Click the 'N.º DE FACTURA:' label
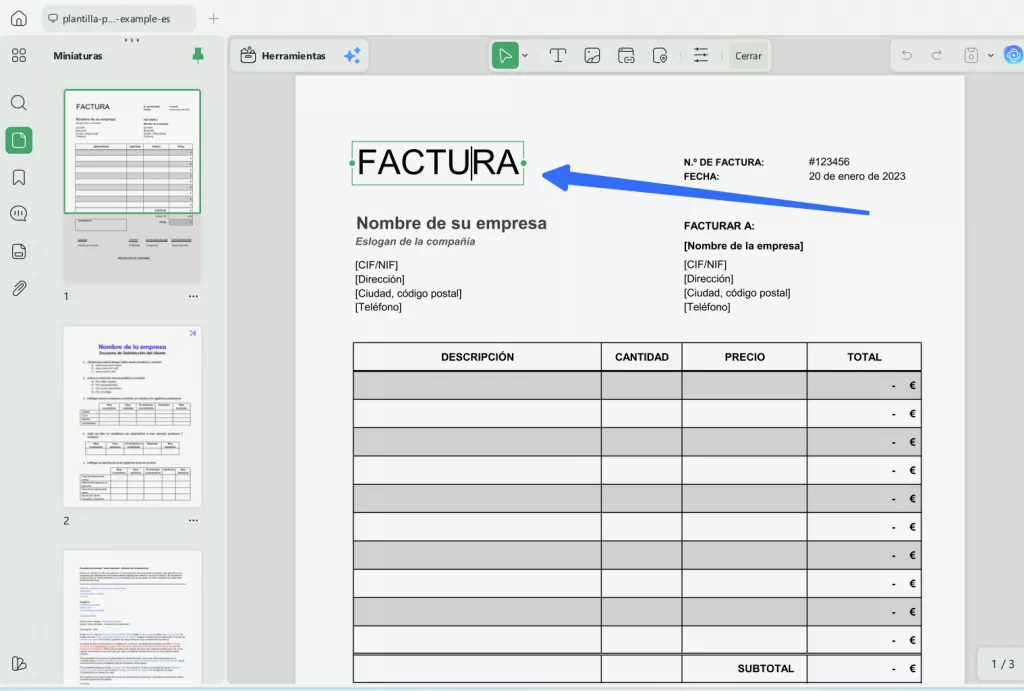 [724, 162]
